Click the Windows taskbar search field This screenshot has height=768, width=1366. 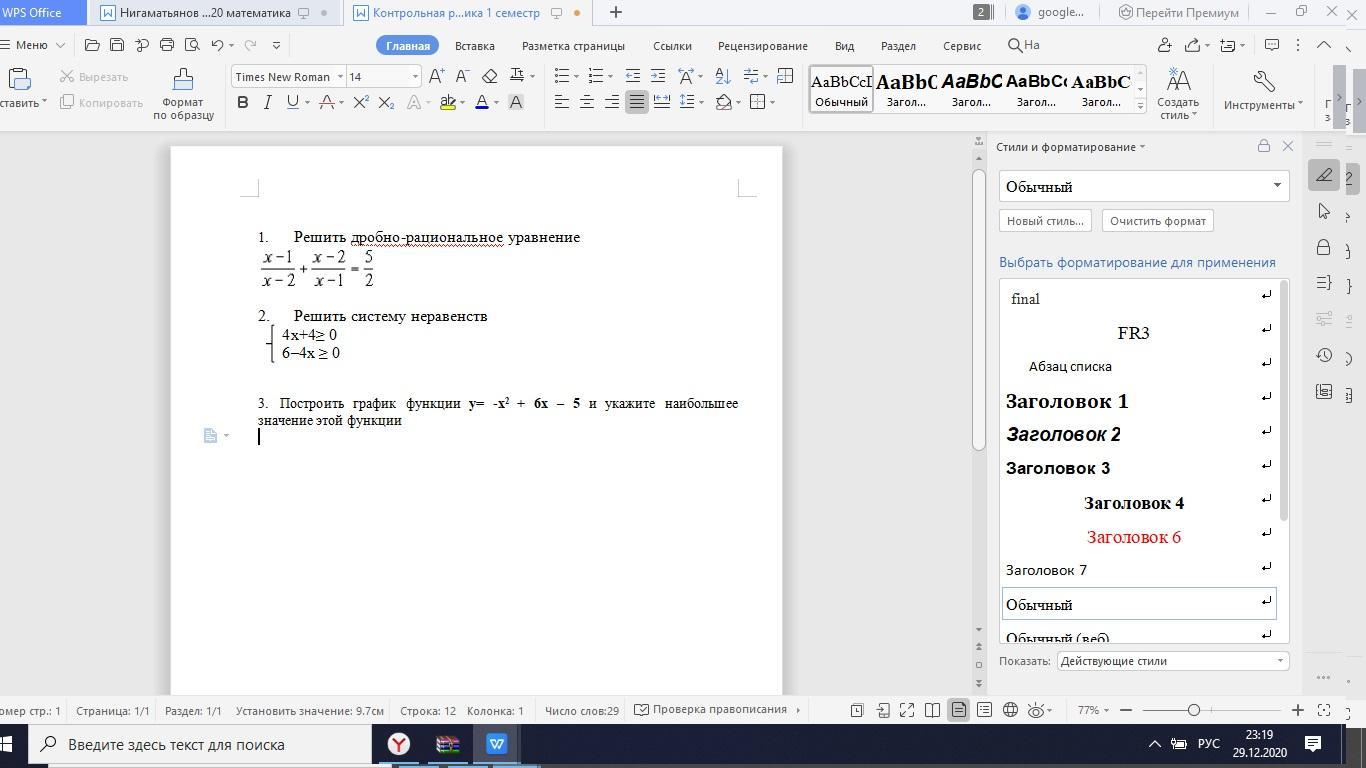200,744
